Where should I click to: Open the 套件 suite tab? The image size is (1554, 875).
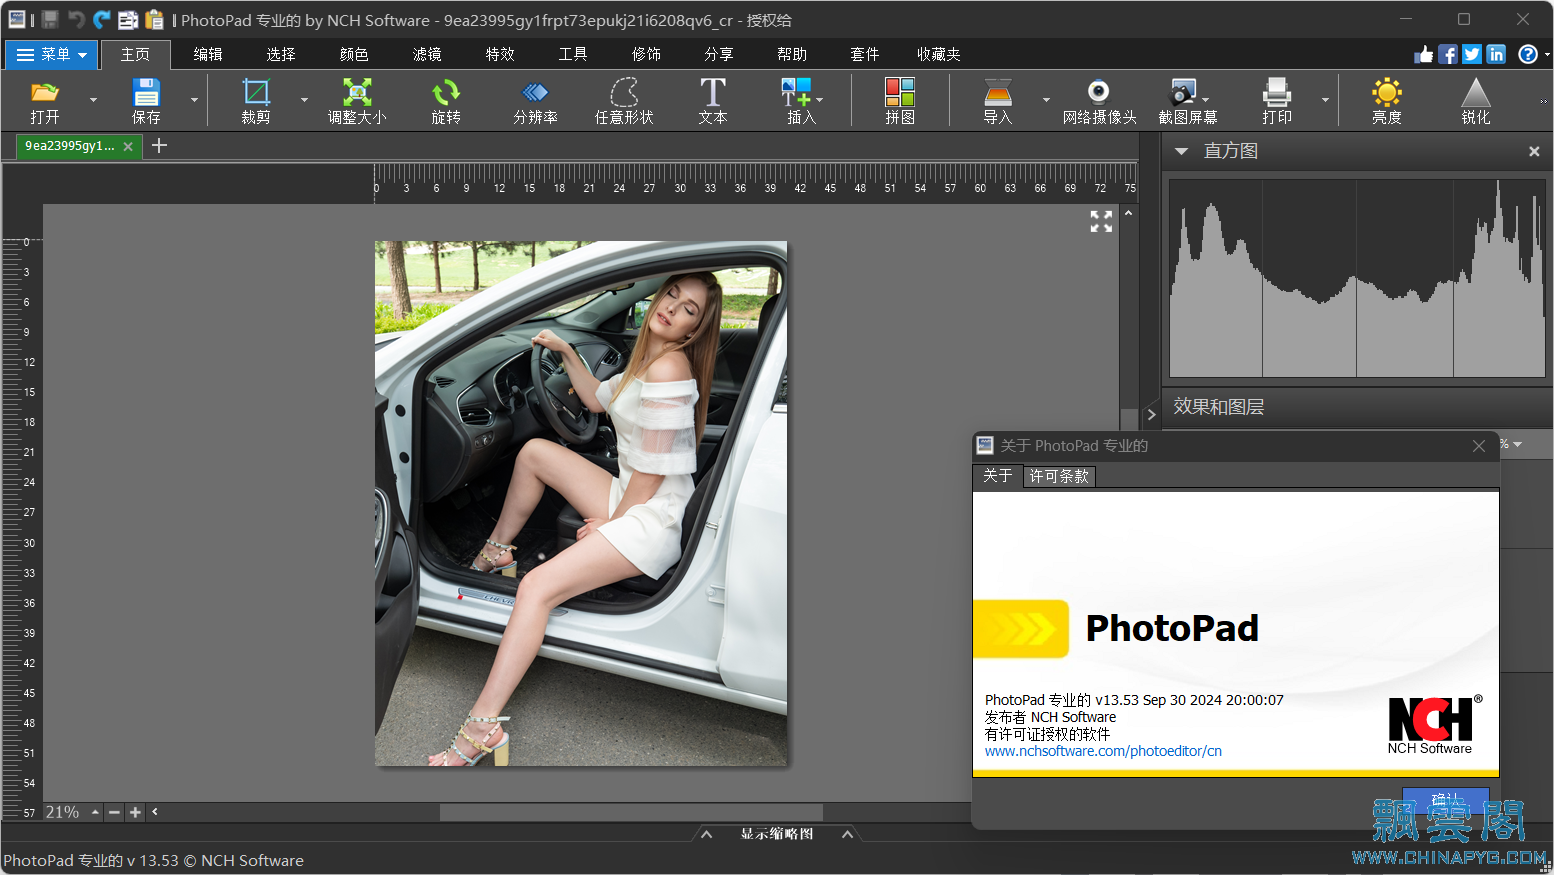[x=865, y=54]
